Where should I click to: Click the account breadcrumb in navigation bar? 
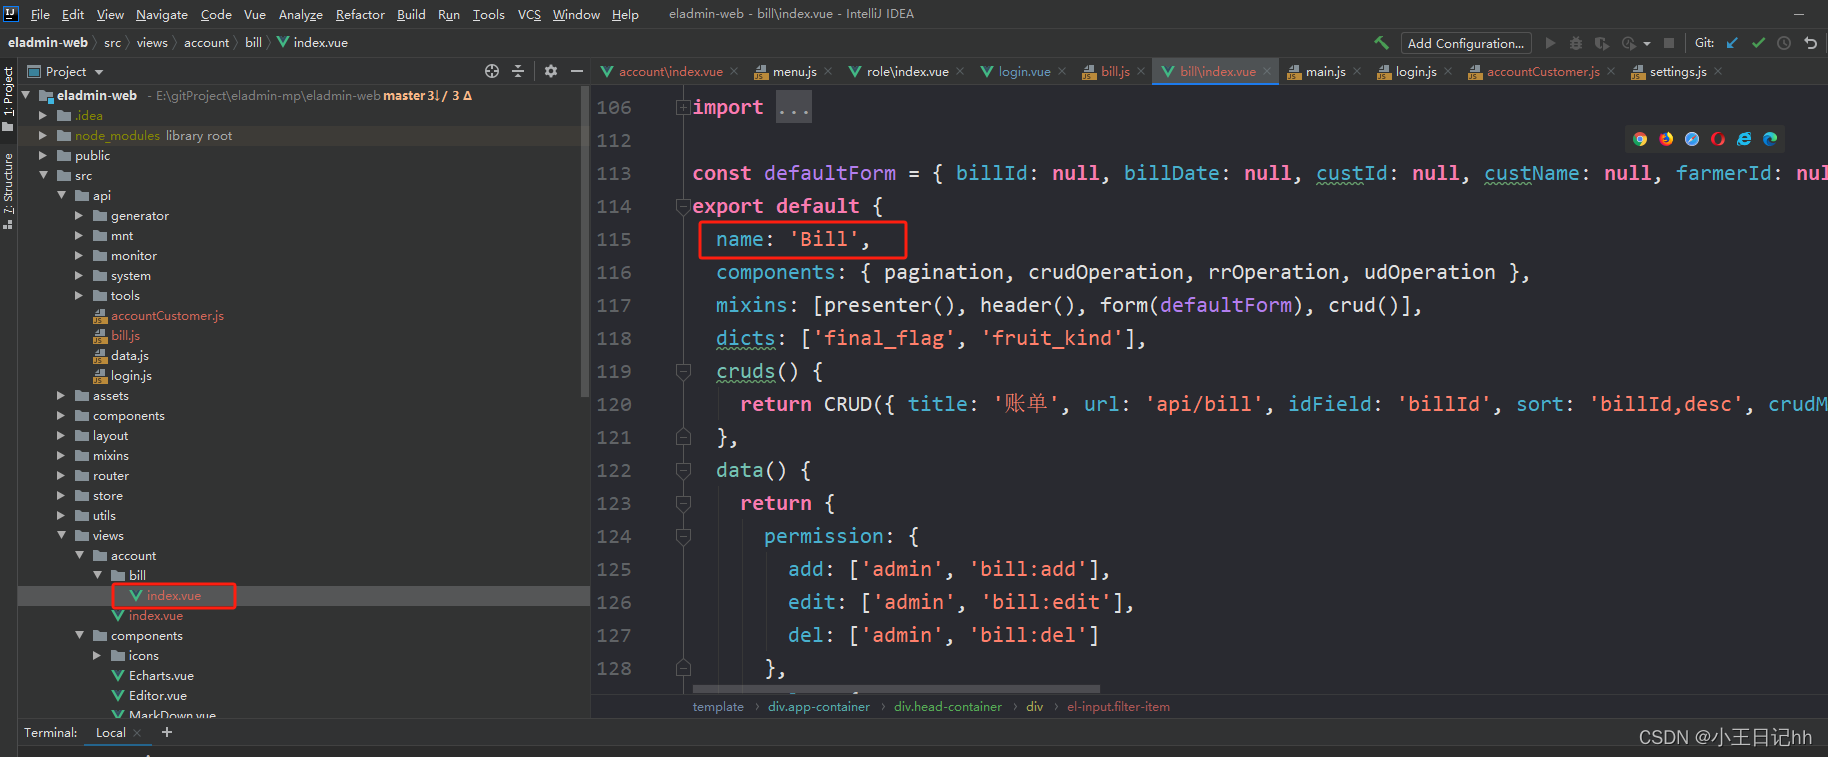pos(206,43)
